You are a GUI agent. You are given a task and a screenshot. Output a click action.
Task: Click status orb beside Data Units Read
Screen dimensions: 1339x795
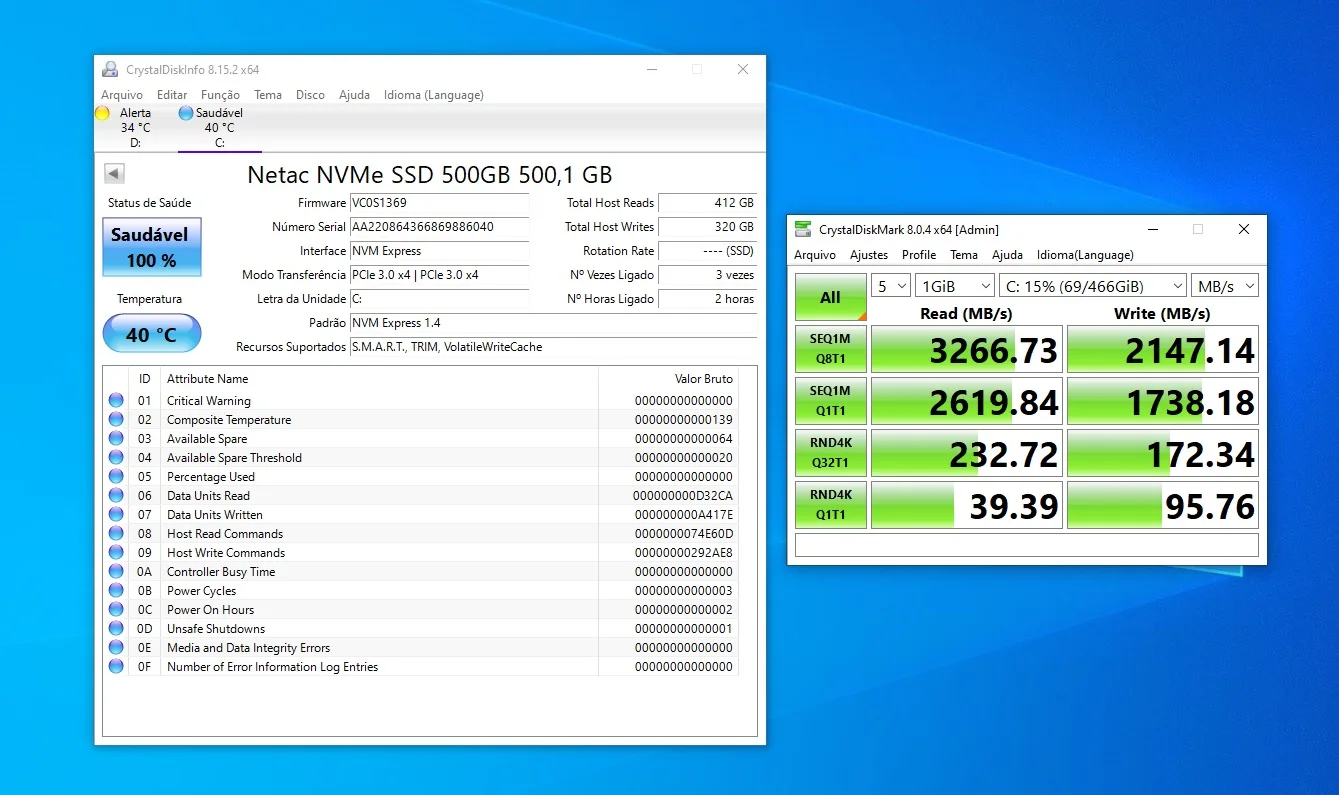(x=116, y=496)
